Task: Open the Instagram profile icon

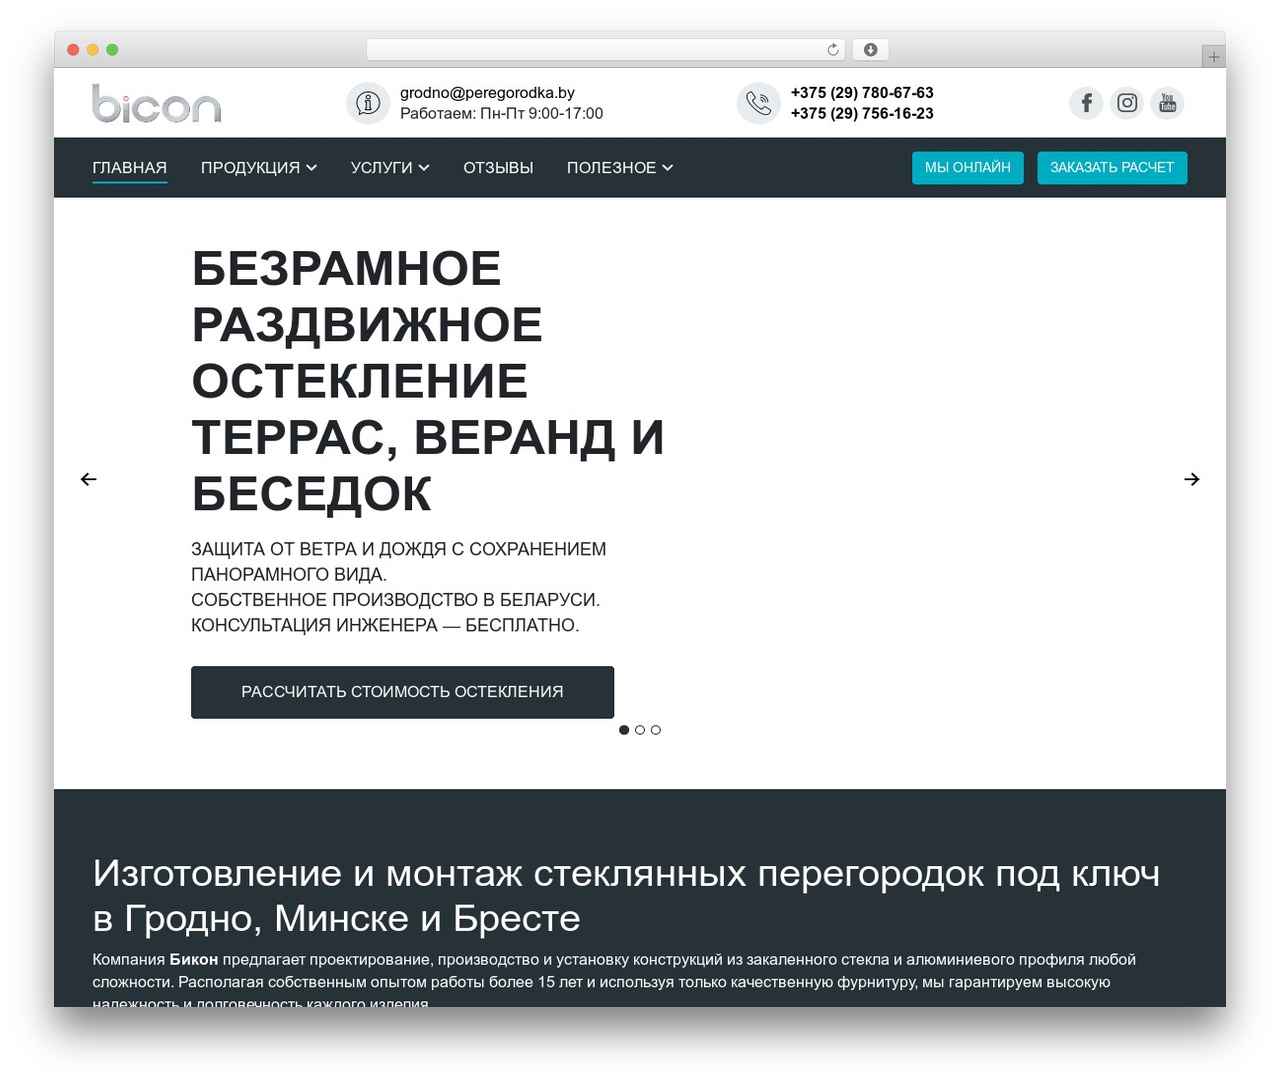Action: [1127, 103]
